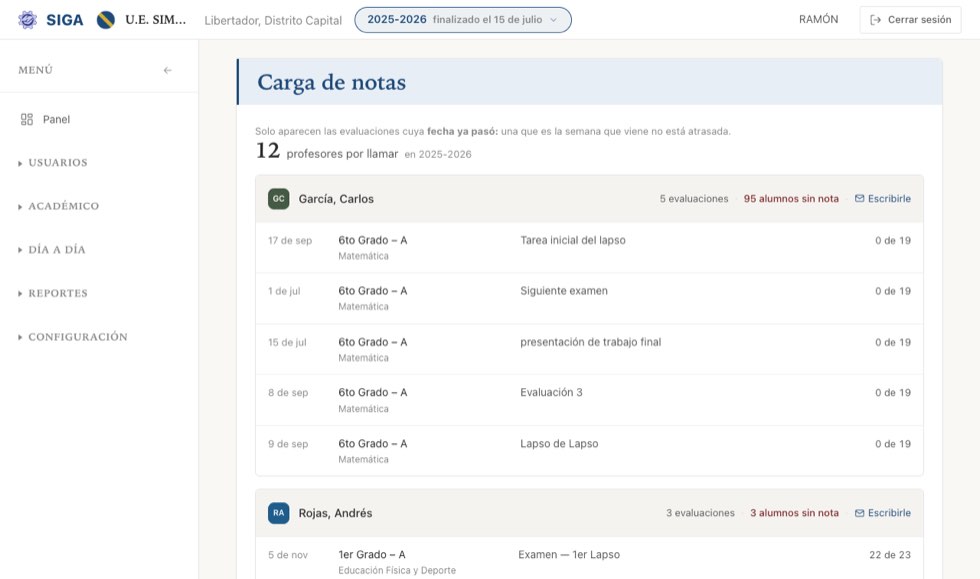Image resolution: width=980 pixels, height=579 pixels.
Task: Click 3 alumnos sin nota label
Action: tap(794, 513)
